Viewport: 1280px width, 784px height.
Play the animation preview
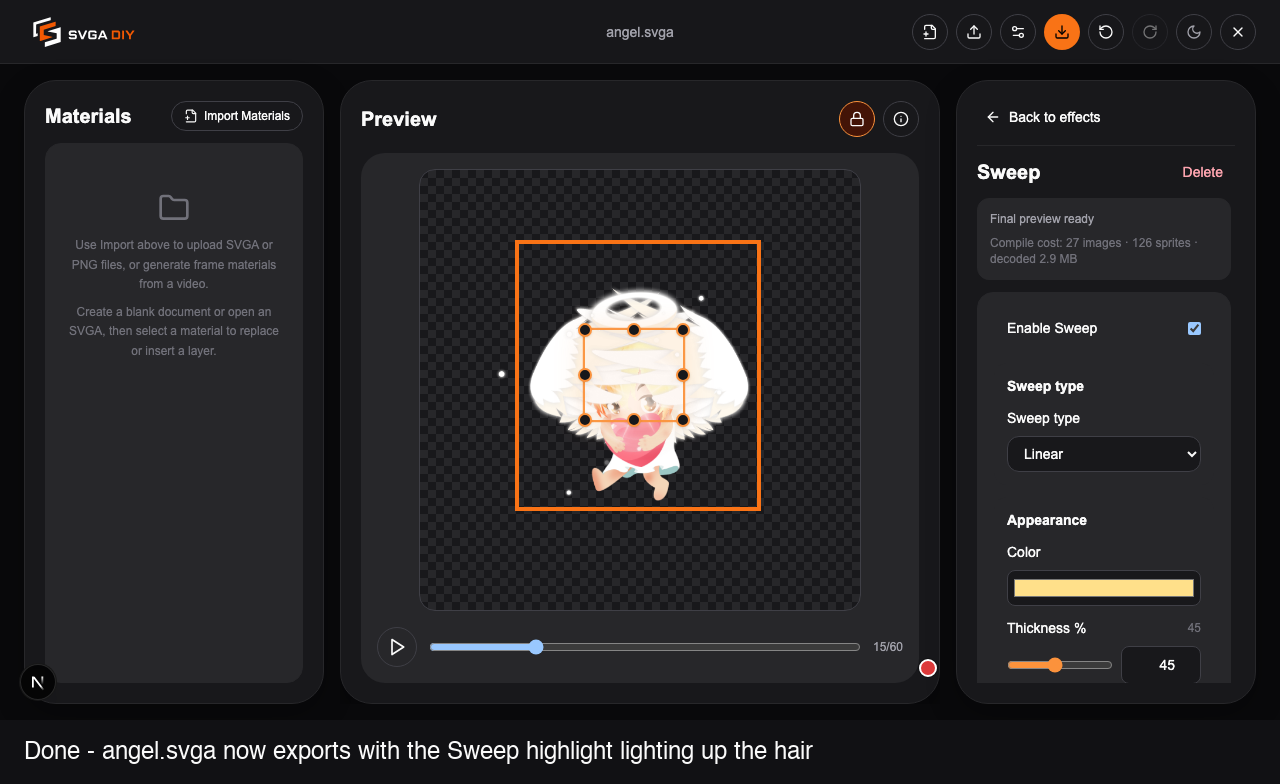(x=397, y=647)
